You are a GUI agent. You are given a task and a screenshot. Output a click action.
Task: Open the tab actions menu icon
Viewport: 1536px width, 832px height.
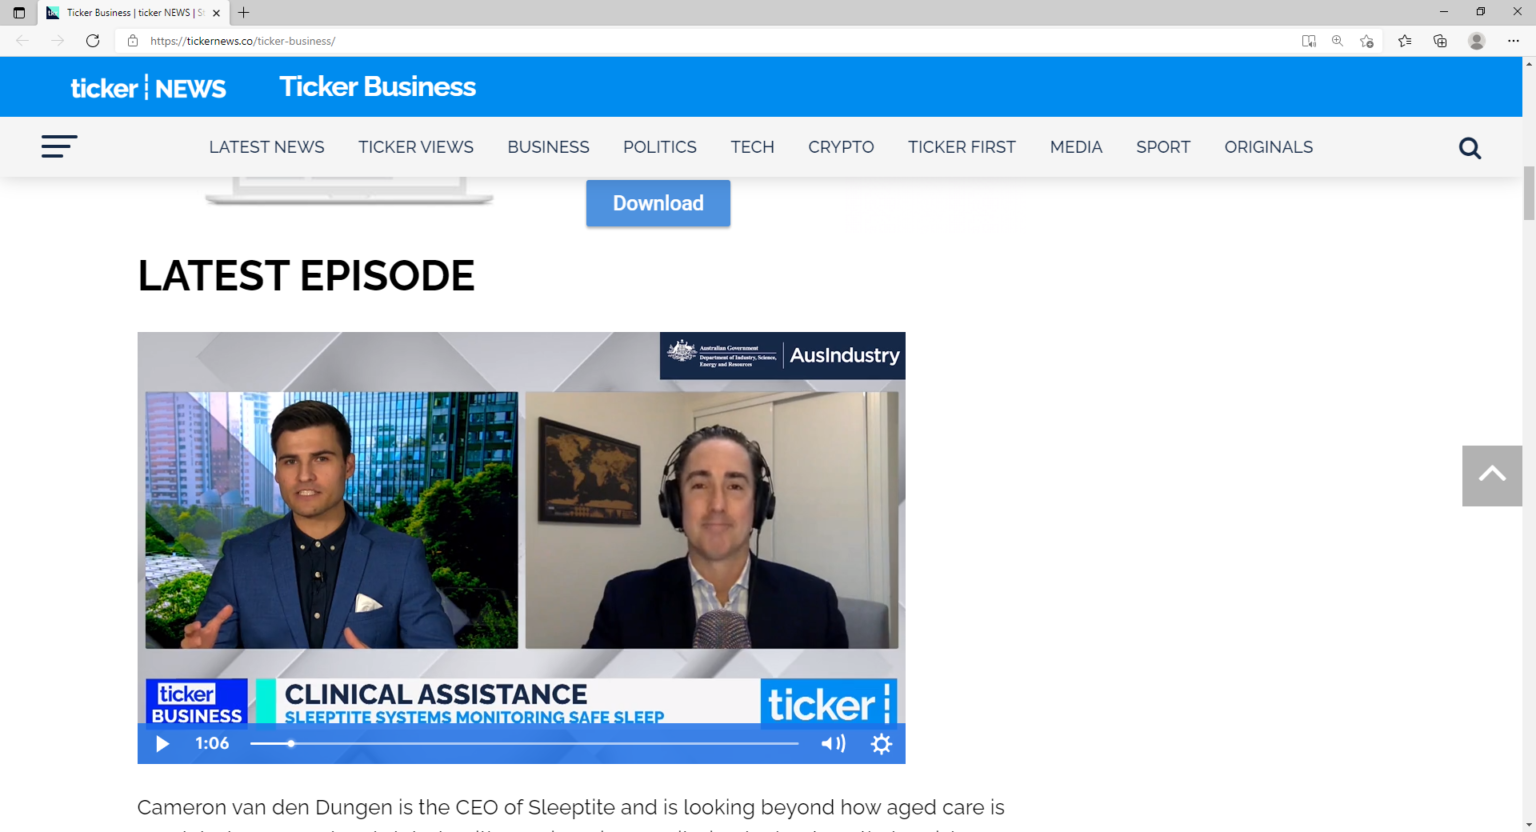[19, 13]
